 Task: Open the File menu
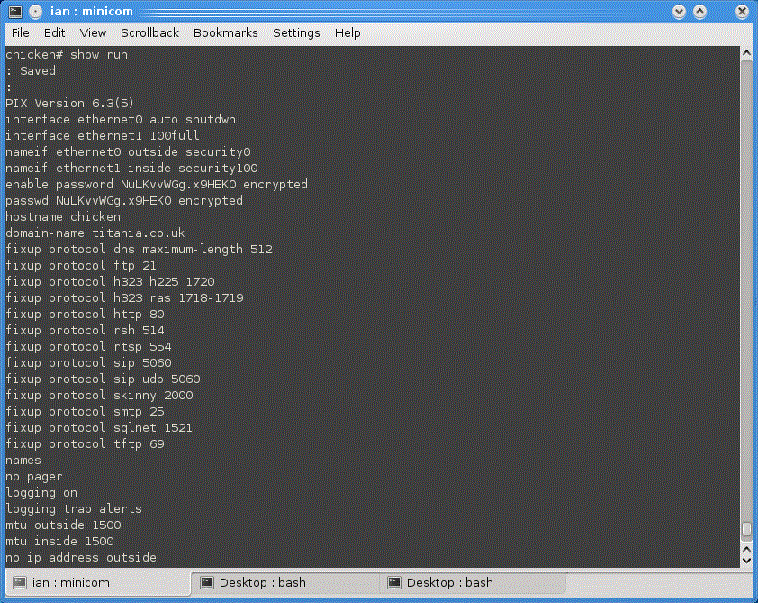click(20, 33)
